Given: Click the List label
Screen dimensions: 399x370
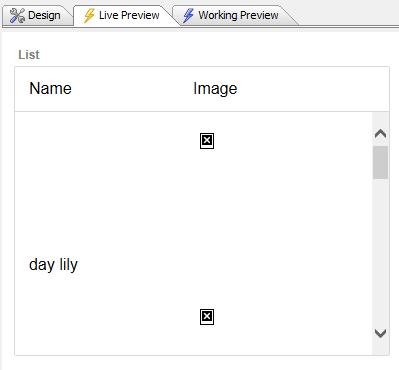Looking at the screenshot, I should pos(29,55).
